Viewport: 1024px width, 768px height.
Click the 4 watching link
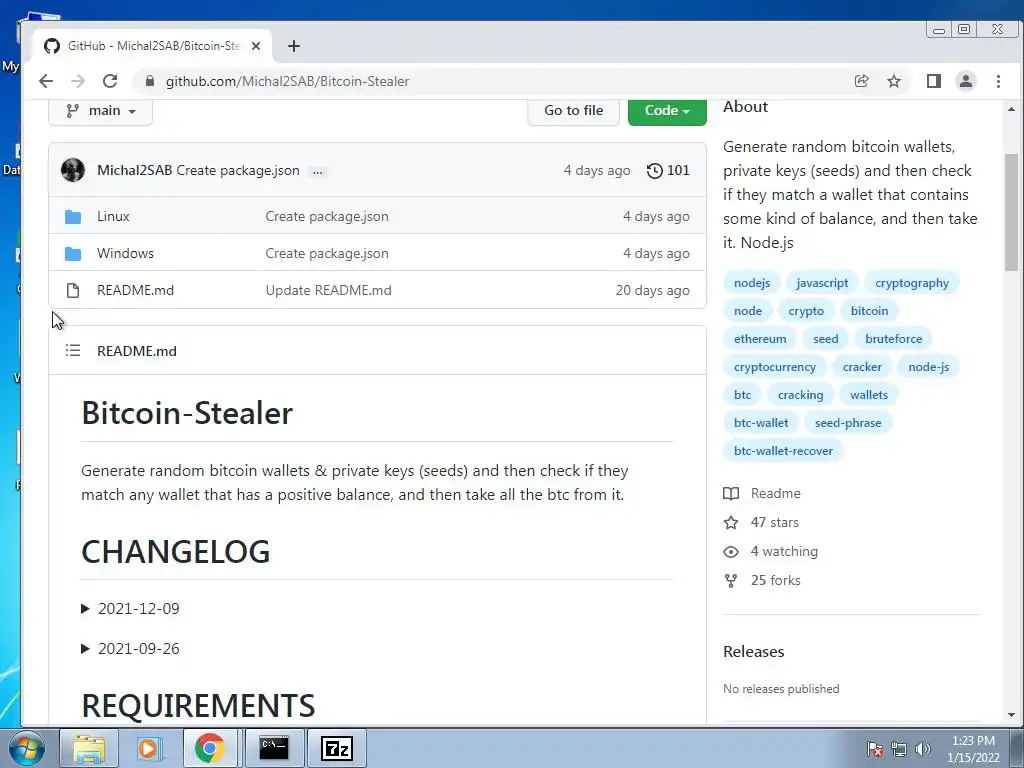pos(771,551)
